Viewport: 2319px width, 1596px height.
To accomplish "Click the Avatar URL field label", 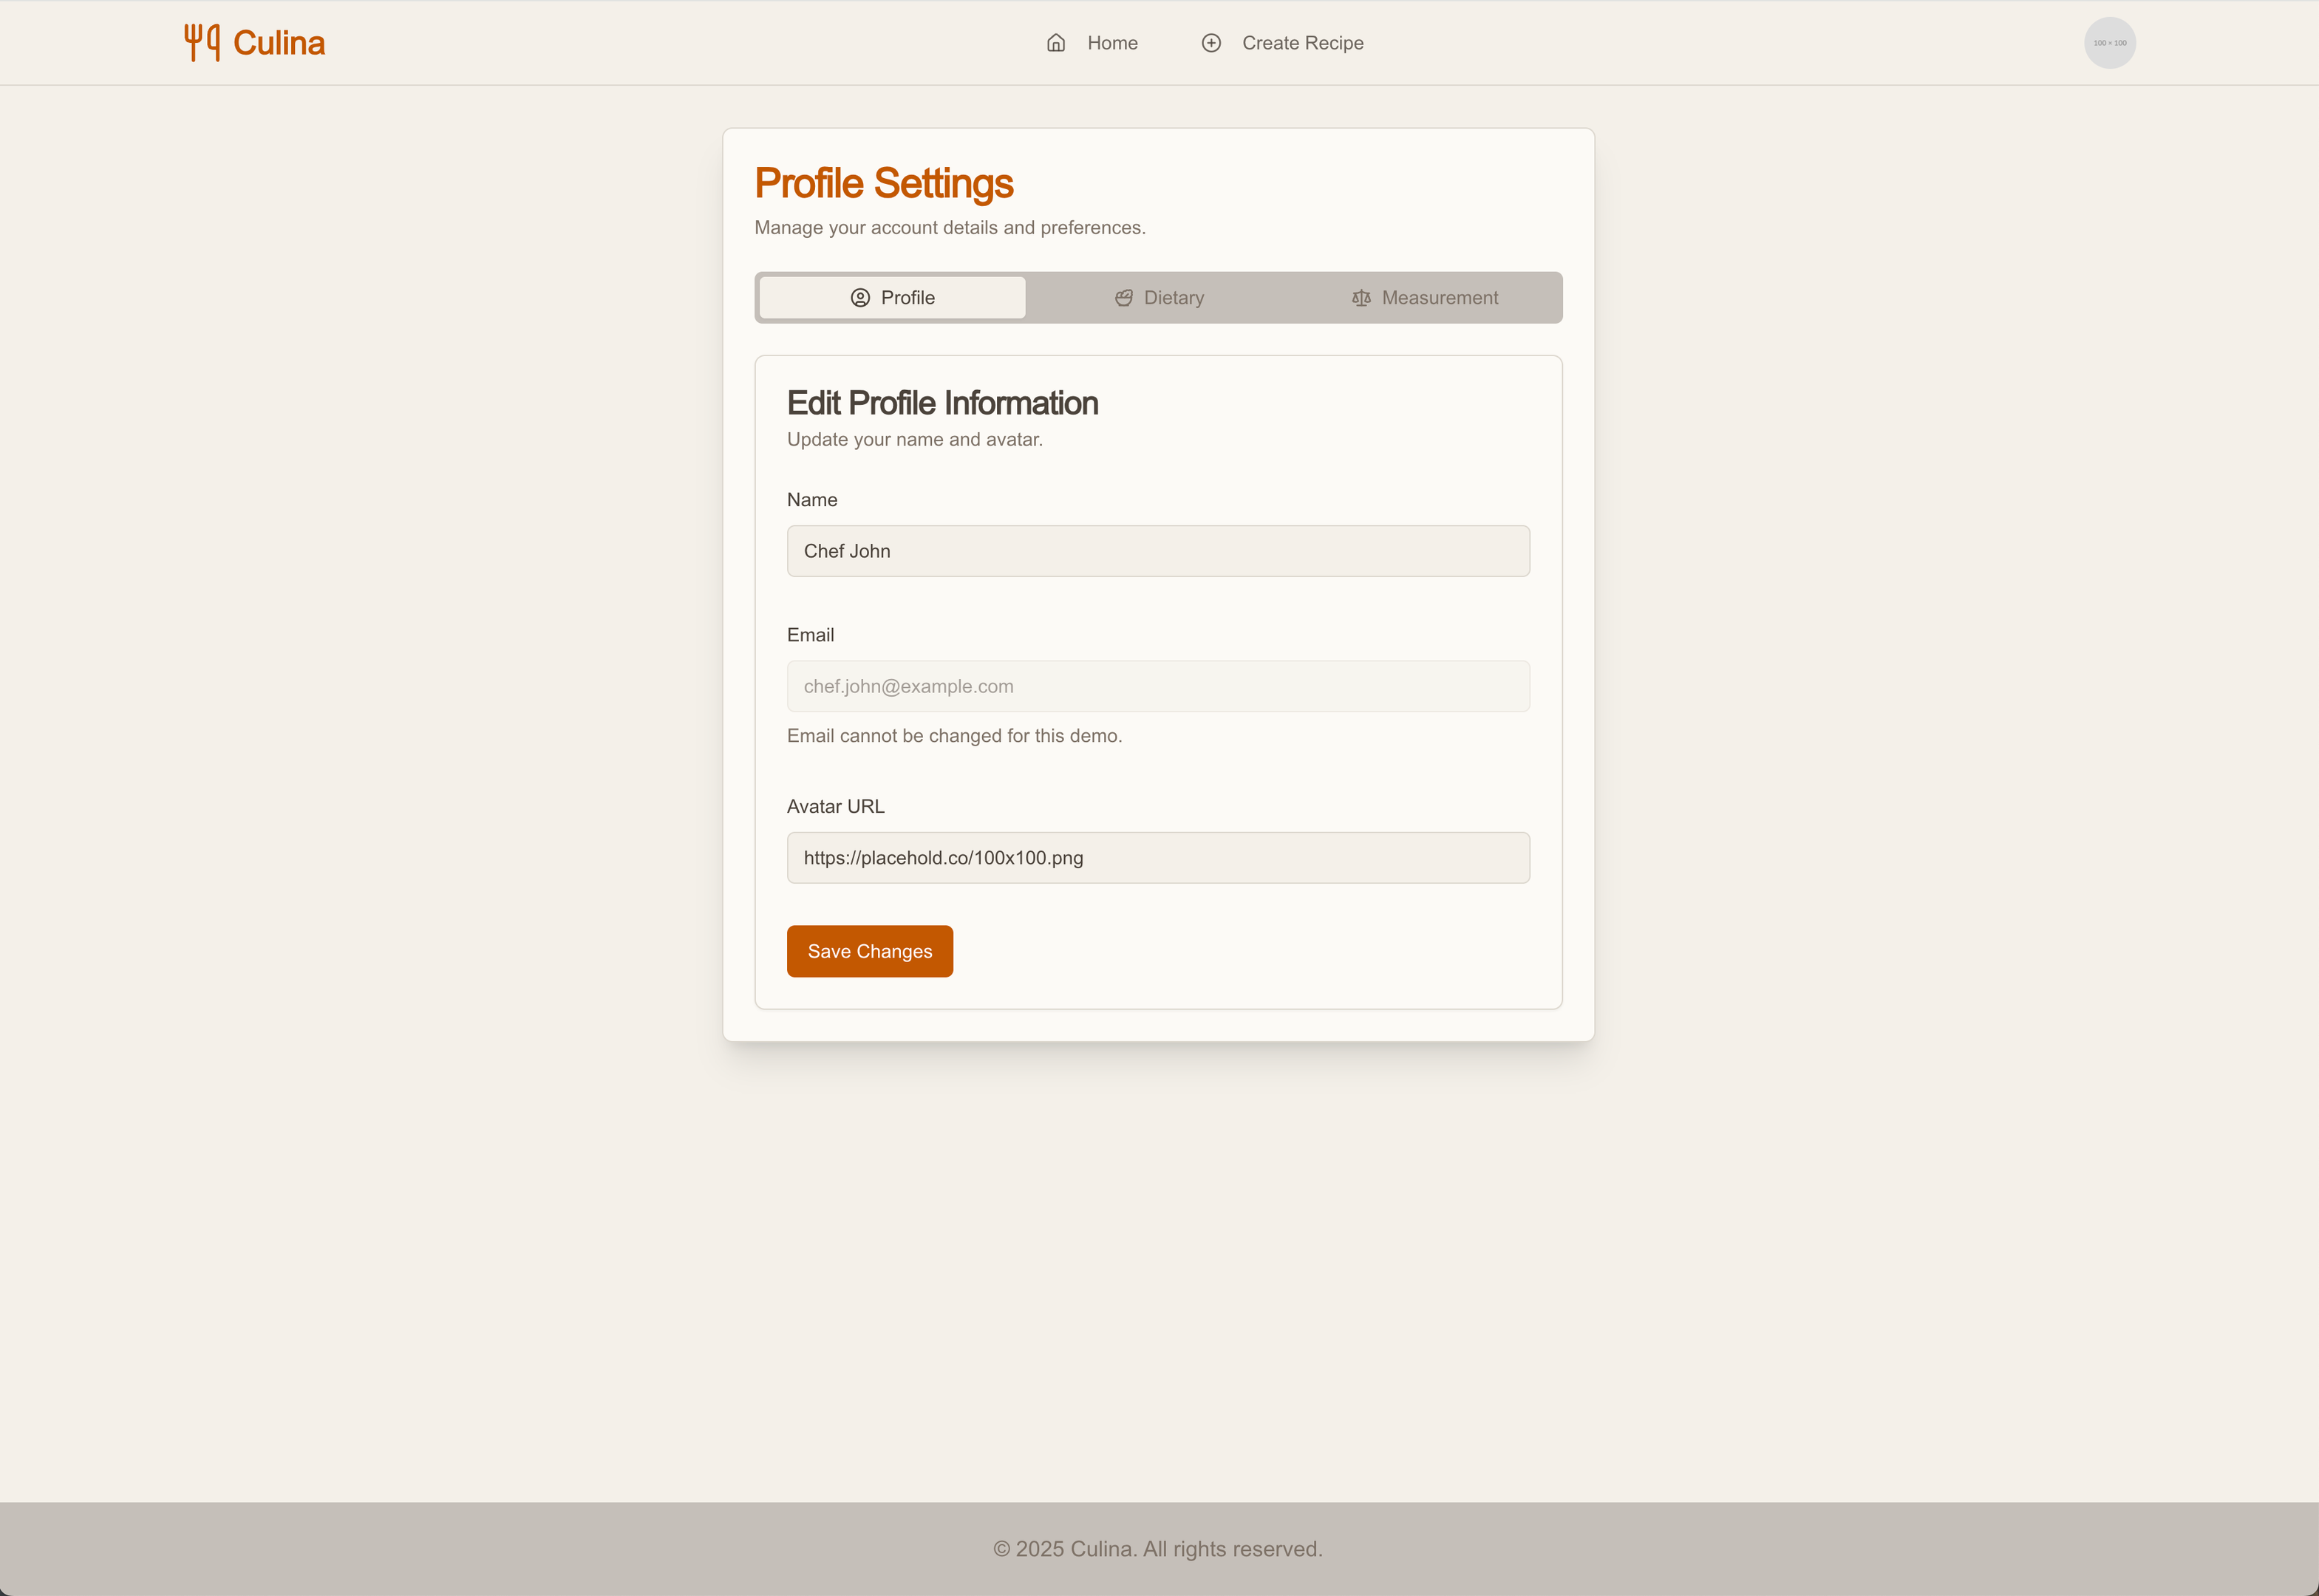I will [x=835, y=806].
